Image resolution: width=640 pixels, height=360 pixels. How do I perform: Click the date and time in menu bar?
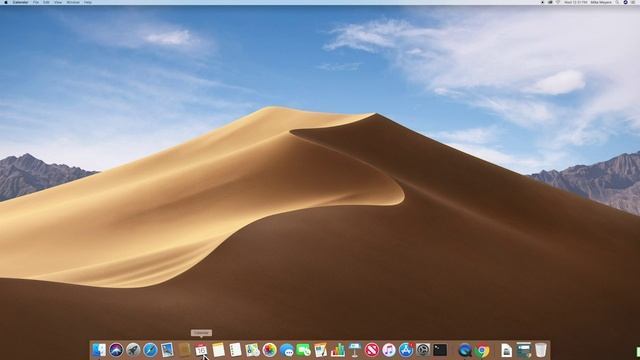[576, 2]
